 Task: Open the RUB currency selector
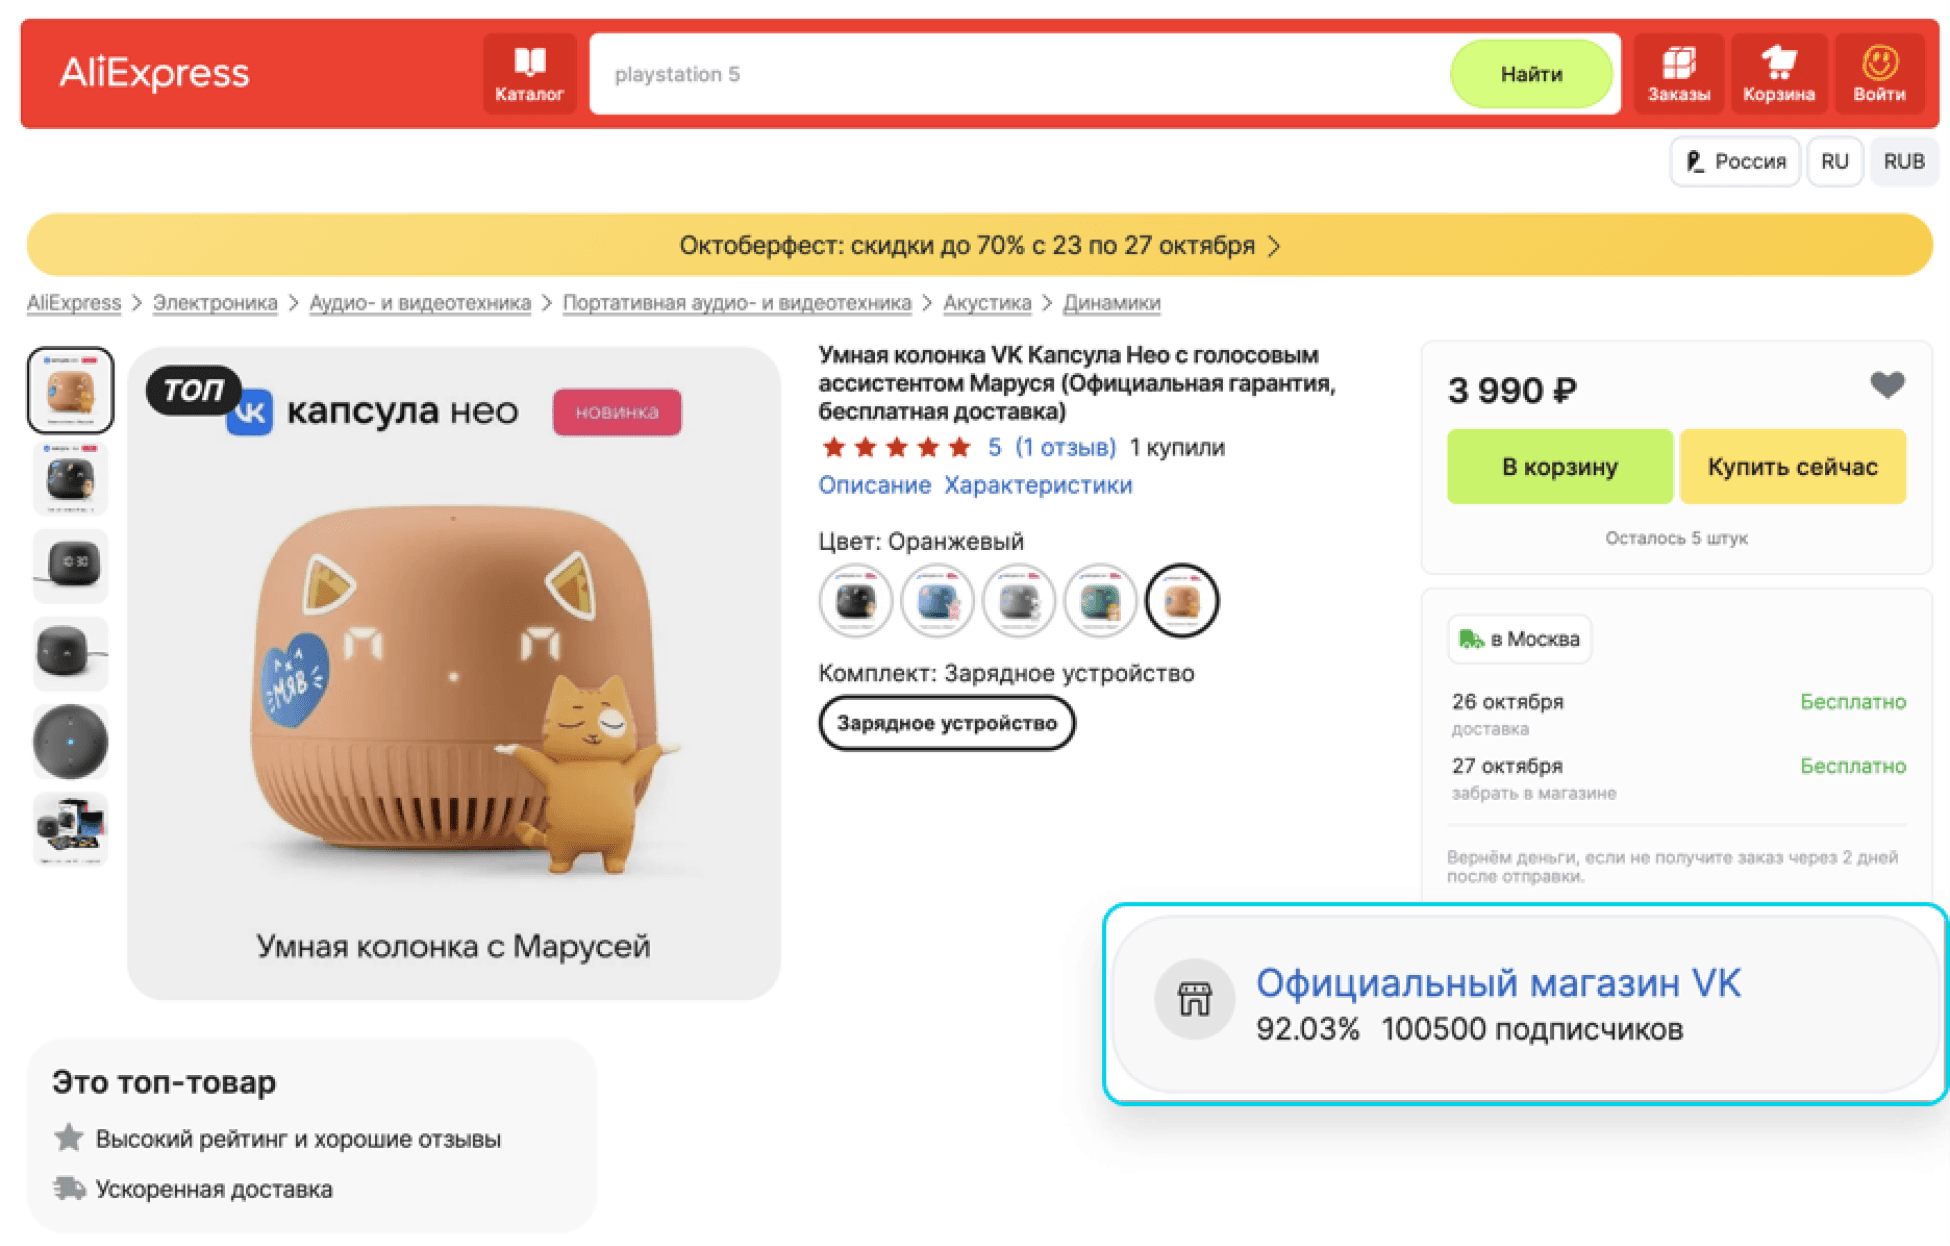click(1903, 161)
